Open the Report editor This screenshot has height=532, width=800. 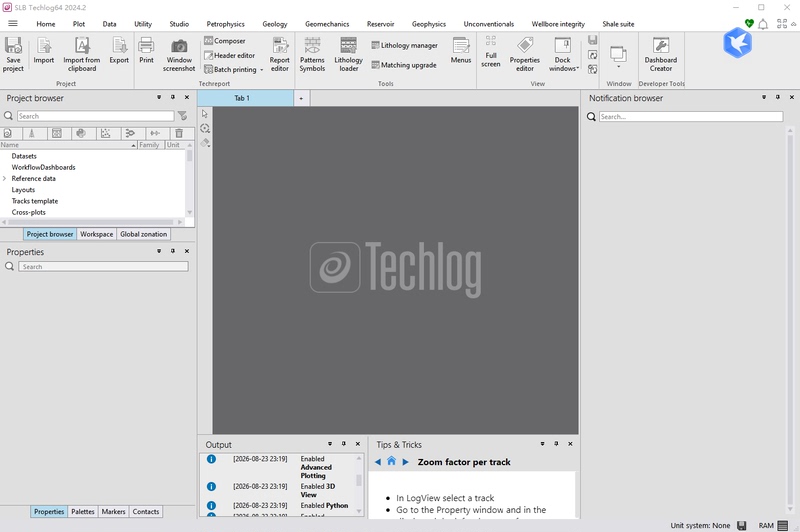coord(280,54)
